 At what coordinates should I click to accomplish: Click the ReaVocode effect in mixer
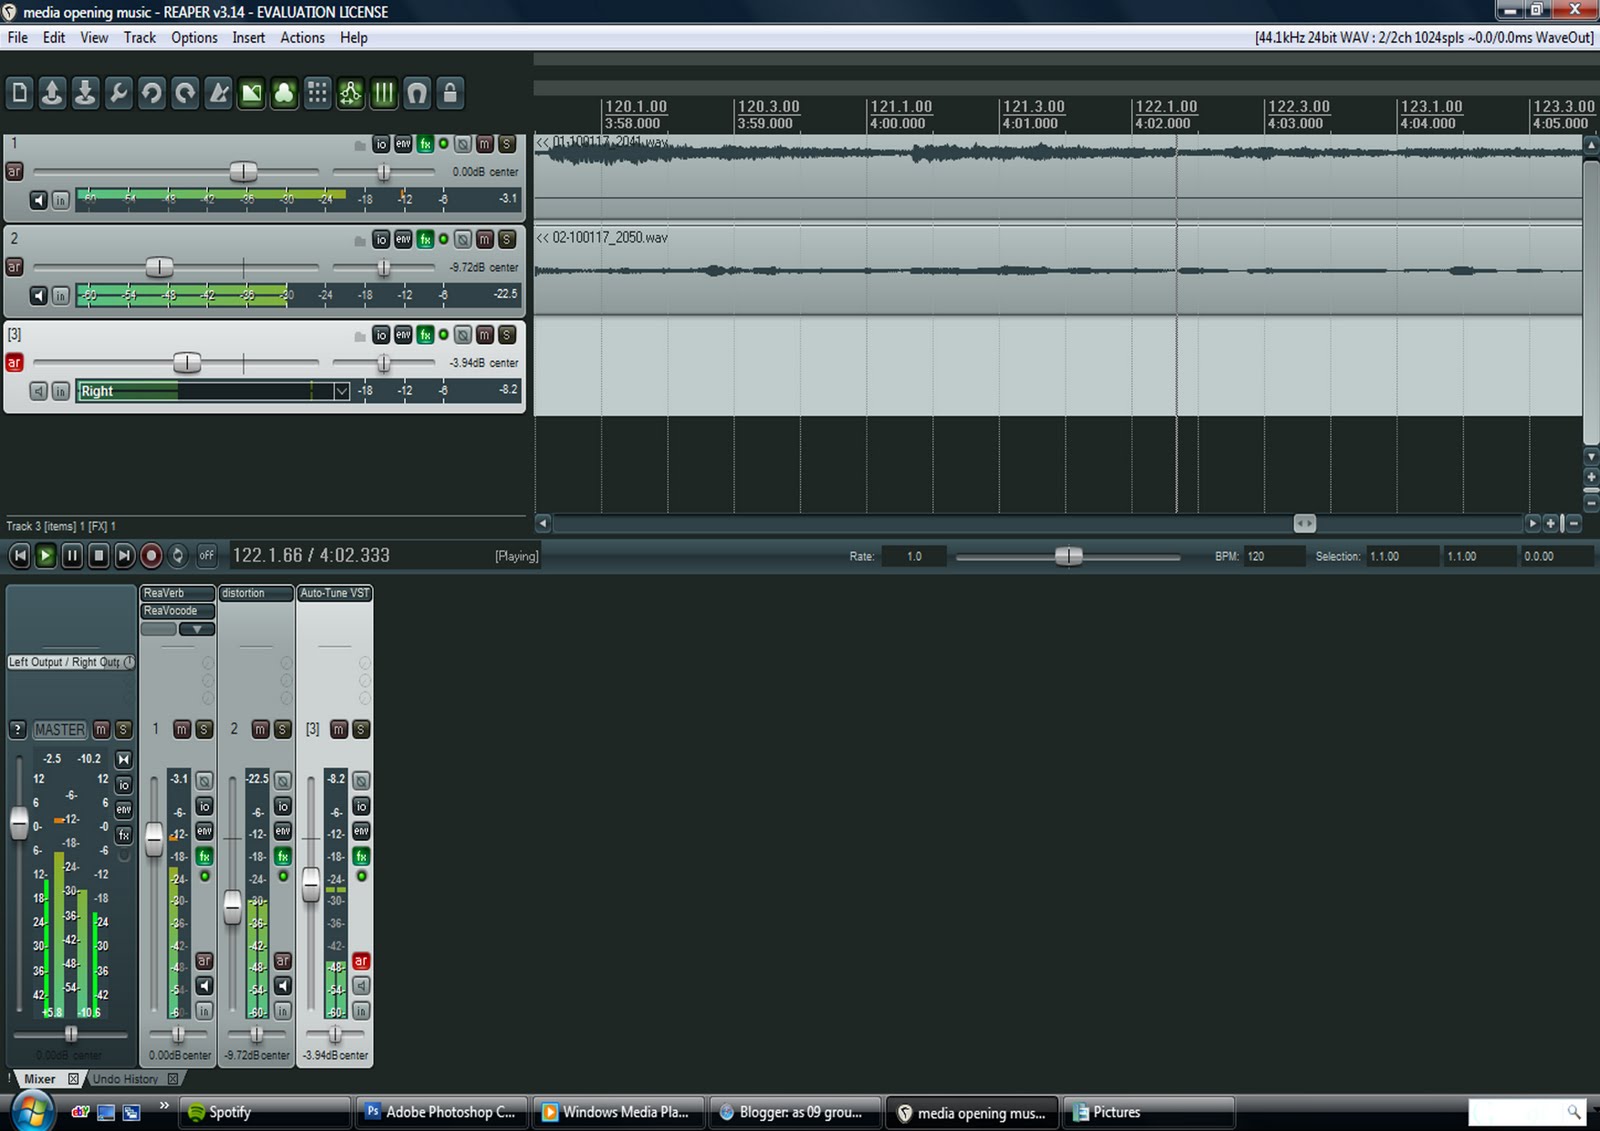[177, 611]
